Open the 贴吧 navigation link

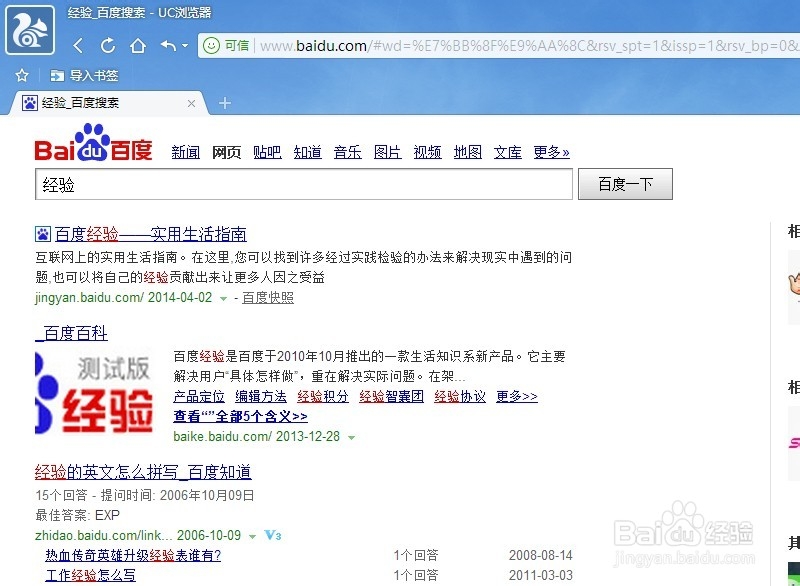coord(267,152)
